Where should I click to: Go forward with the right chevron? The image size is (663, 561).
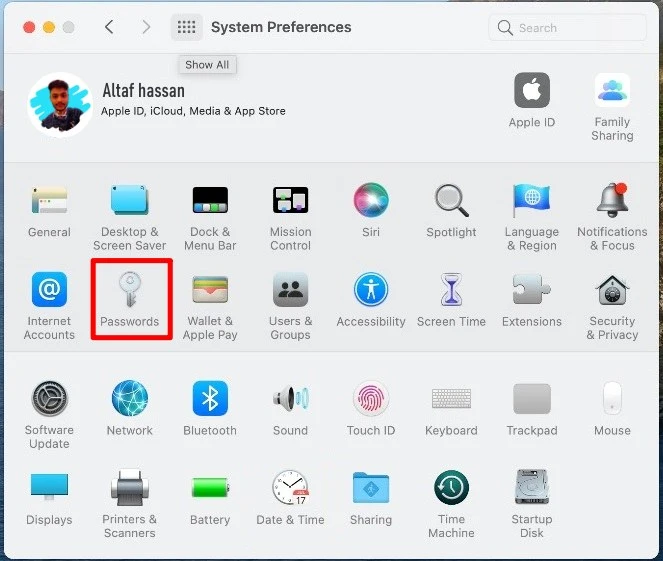tap(146, 27)
